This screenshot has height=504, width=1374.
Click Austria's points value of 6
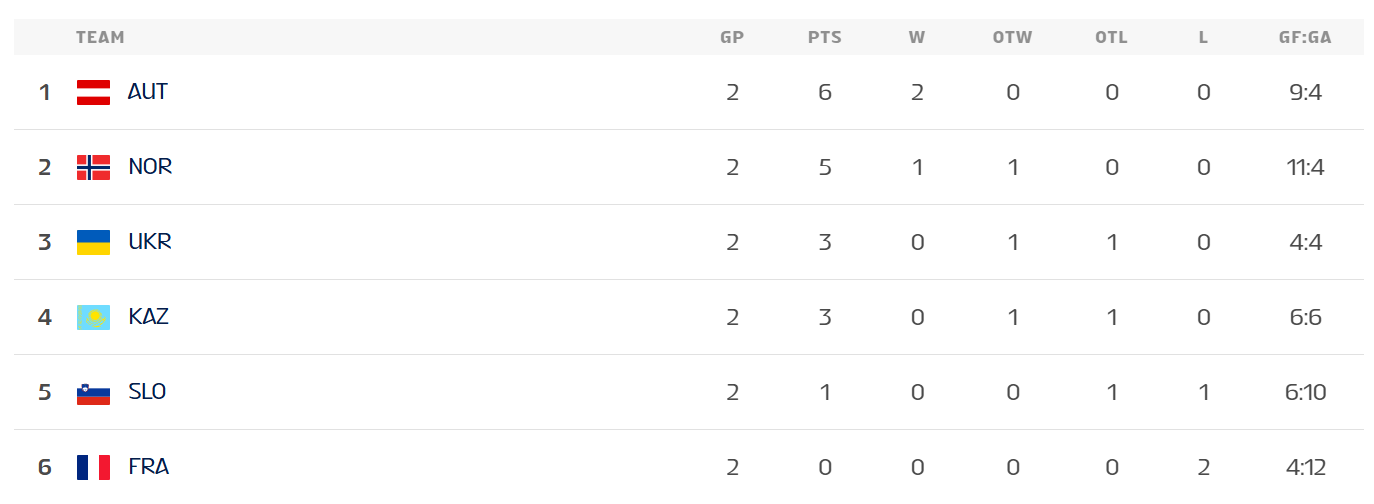click(825, 92)
